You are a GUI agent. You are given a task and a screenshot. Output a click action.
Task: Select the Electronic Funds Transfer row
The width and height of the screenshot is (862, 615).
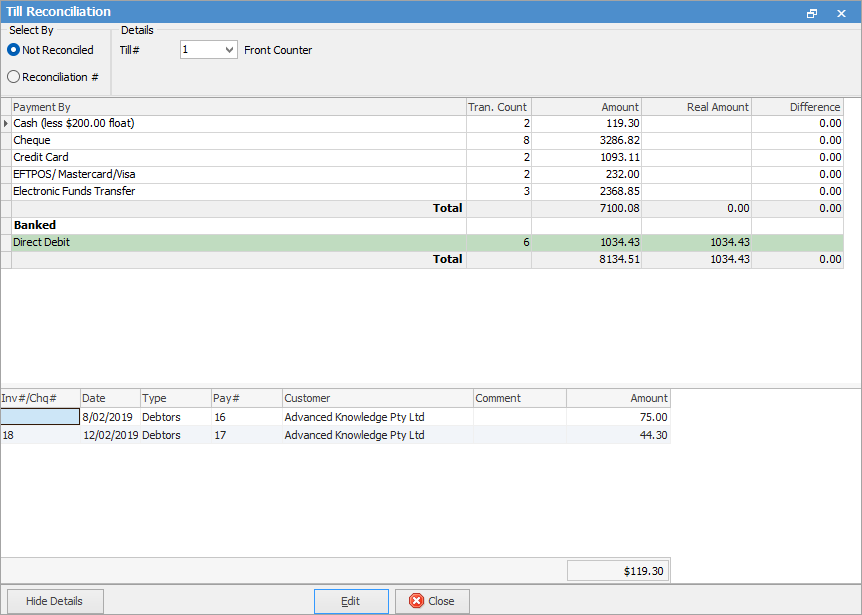point(238,192)
